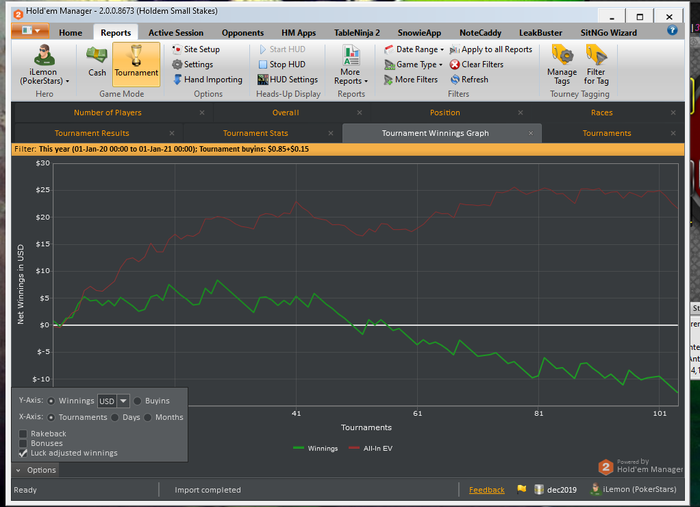Close the Tournament Winnings Graph tab

pyautogui.click(x=531, y=133)
